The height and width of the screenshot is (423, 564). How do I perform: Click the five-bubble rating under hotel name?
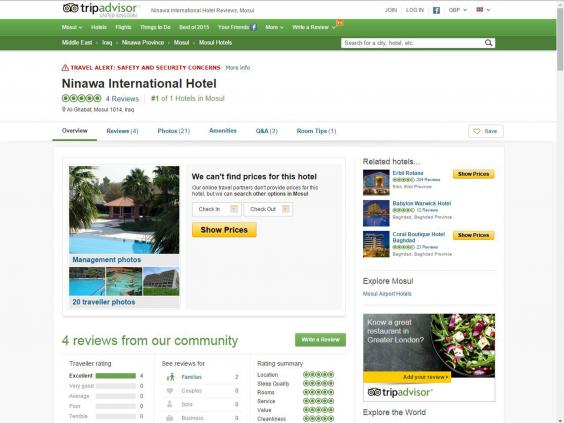pyautogui.click(x=82, y=98)
